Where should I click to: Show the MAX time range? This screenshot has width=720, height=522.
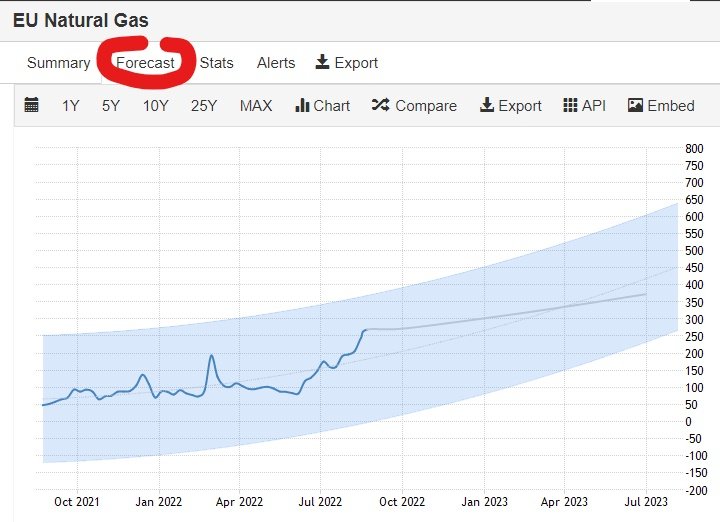pyautogui.click(x=256, y=106)
